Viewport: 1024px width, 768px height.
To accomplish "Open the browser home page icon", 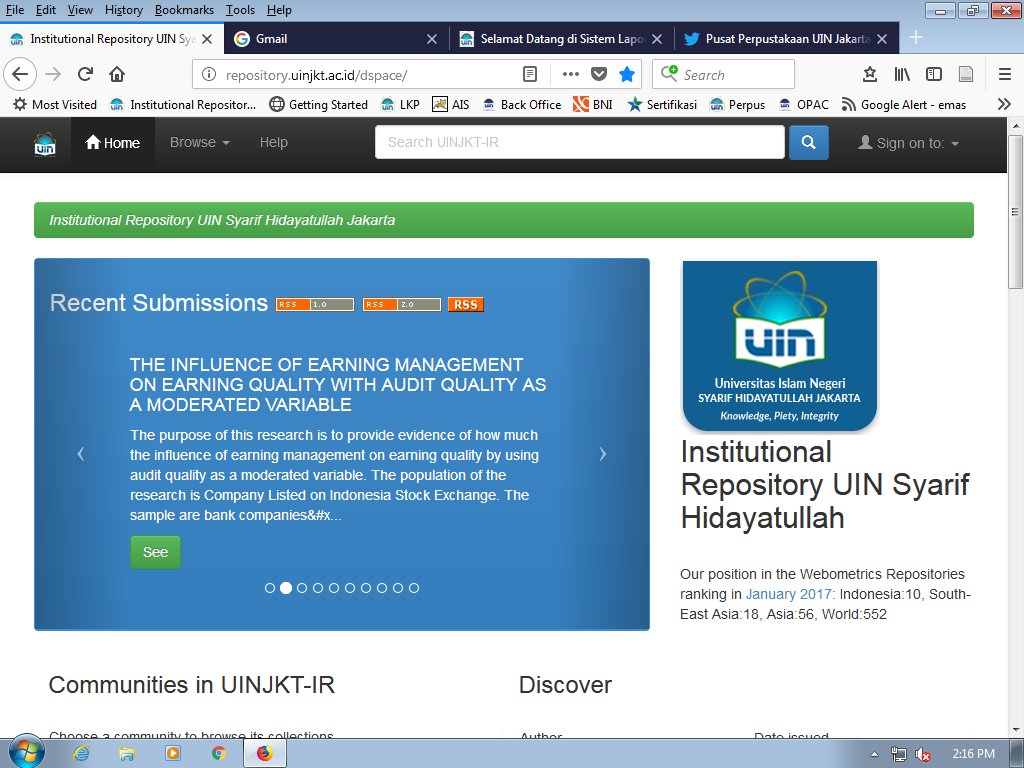I will click(117, 74).
